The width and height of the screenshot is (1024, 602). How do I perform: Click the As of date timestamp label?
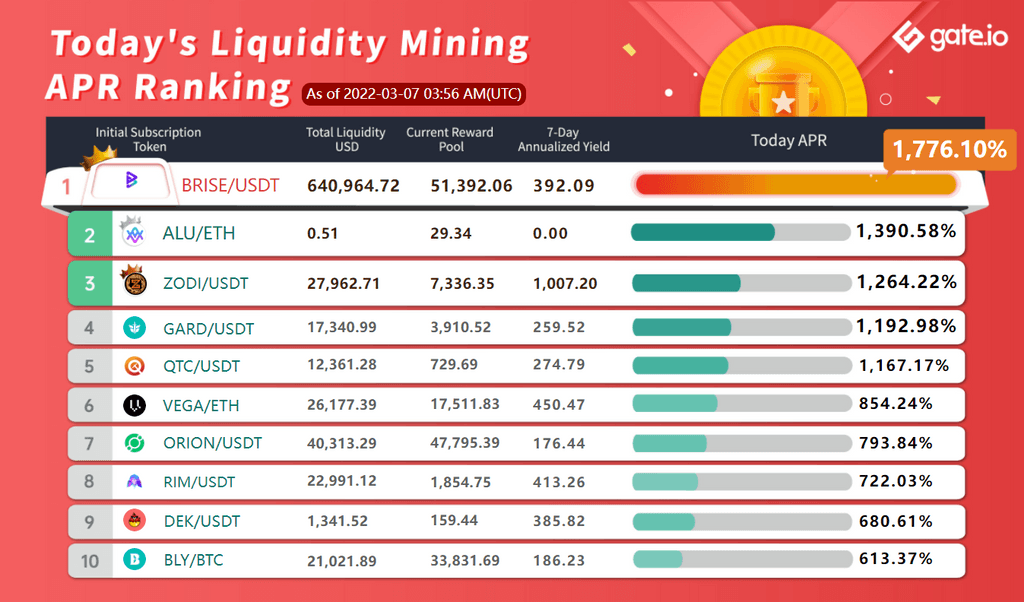(413, 94)
